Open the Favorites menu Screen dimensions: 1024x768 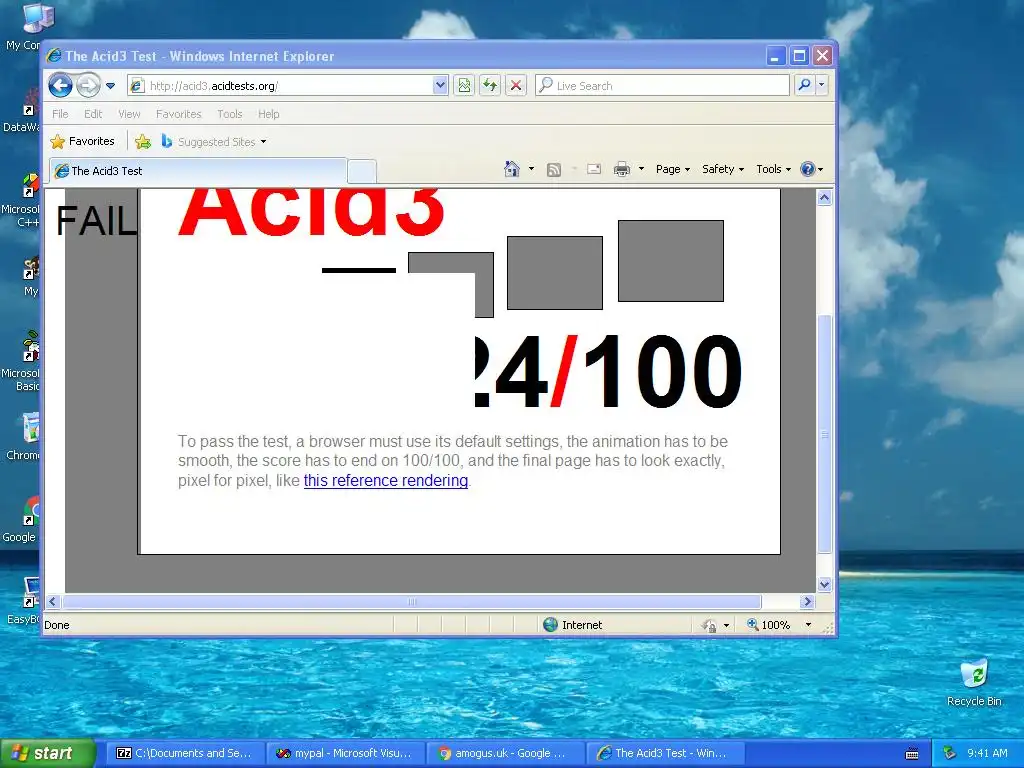coord(178,114)
